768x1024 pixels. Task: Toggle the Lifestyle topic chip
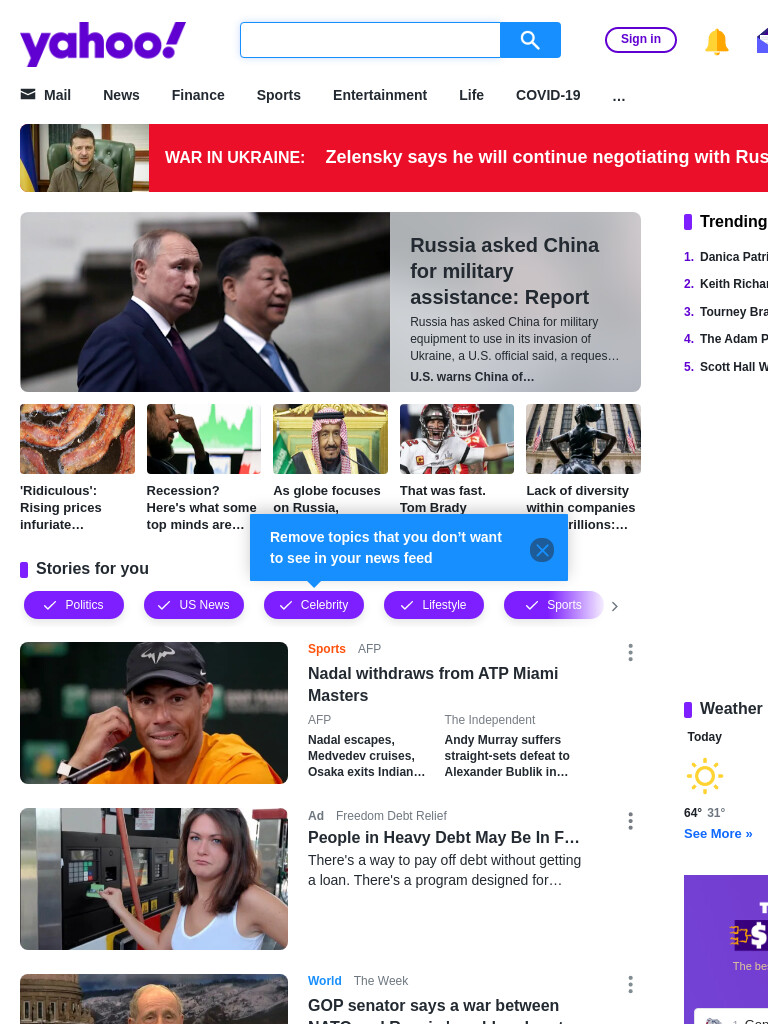[x=434, y=605]
